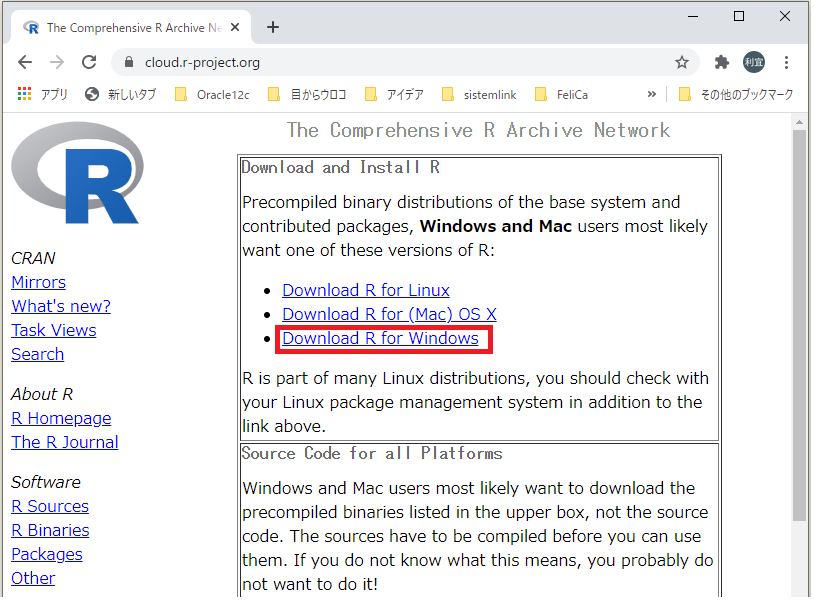The height and width of the screenshot is (604, 815).
Task: Close the Comprehensive R Archive tab
Action: [235, 27]
